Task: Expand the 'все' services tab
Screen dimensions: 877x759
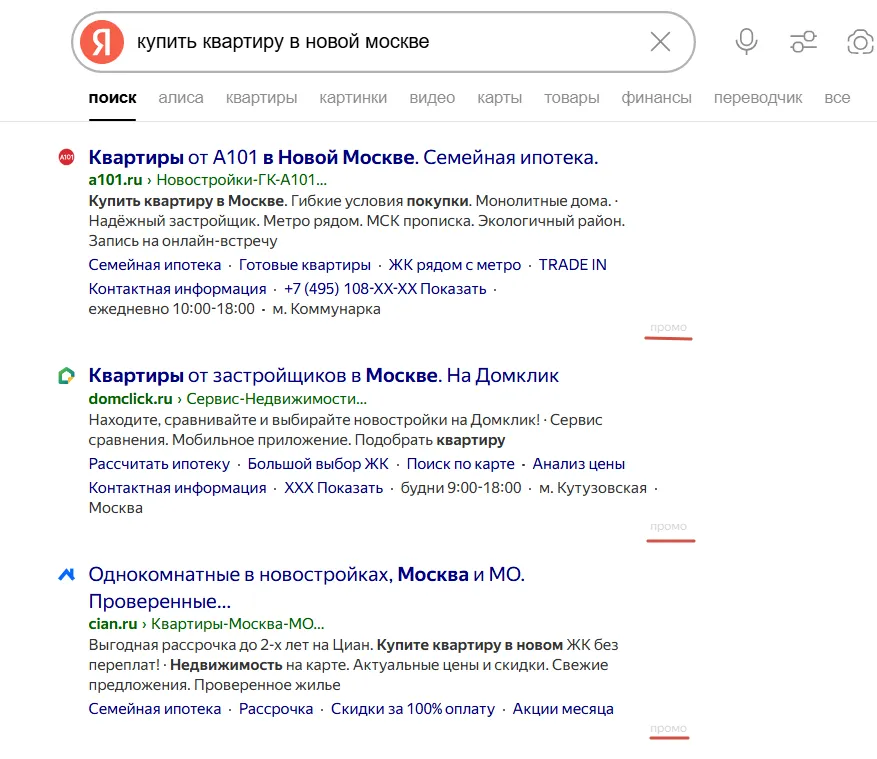Action: pyautogui.click(x=837, y=97)
